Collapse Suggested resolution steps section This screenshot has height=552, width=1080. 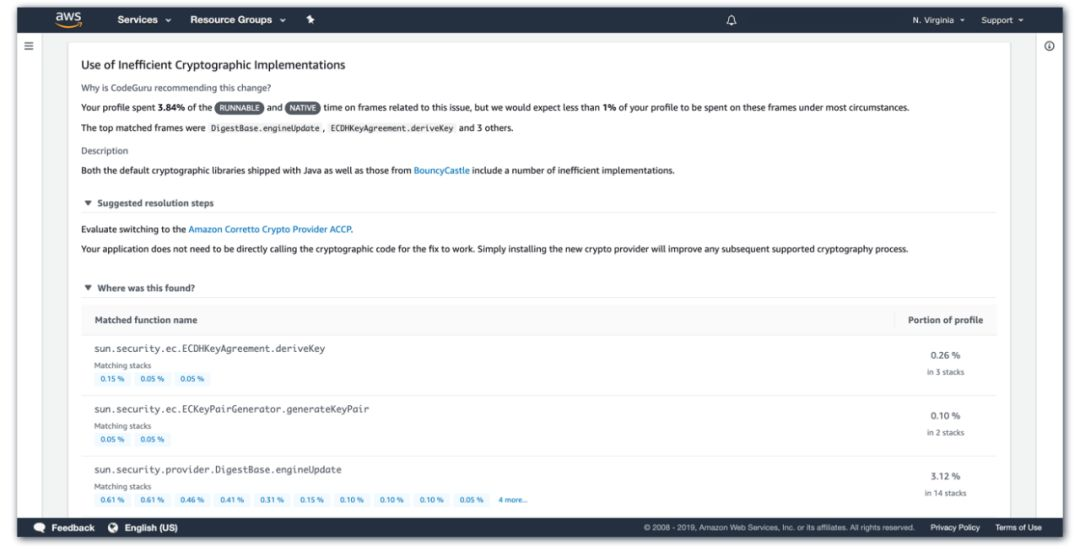pos(149,203)
